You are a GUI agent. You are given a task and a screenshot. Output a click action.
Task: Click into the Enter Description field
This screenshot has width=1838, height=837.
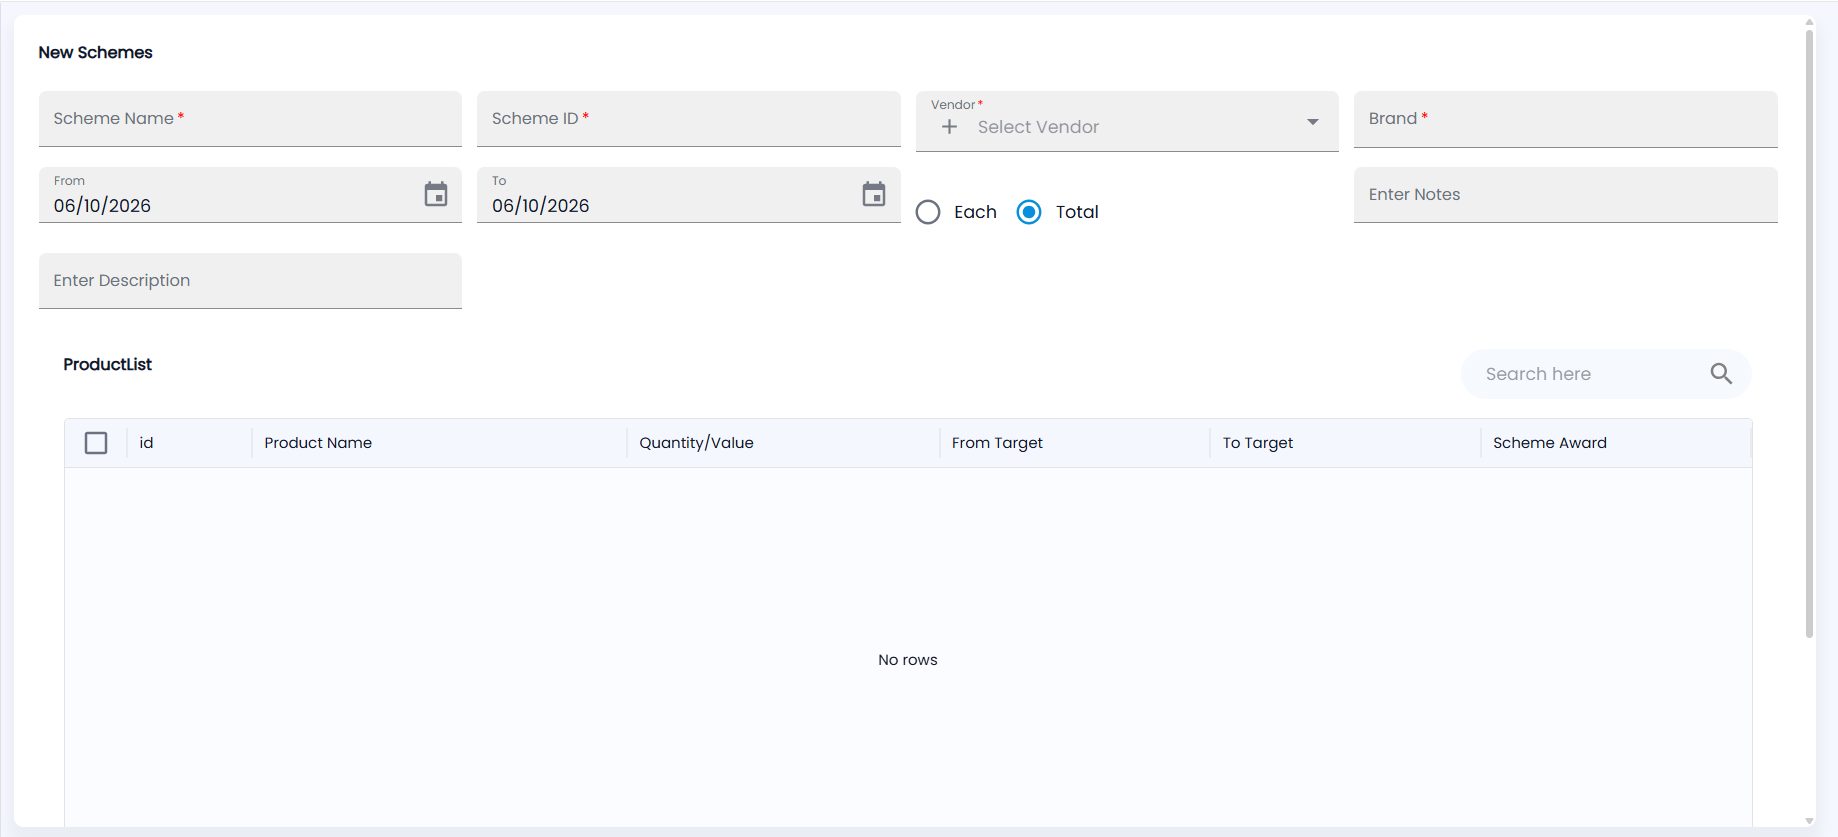click(250, 281)
